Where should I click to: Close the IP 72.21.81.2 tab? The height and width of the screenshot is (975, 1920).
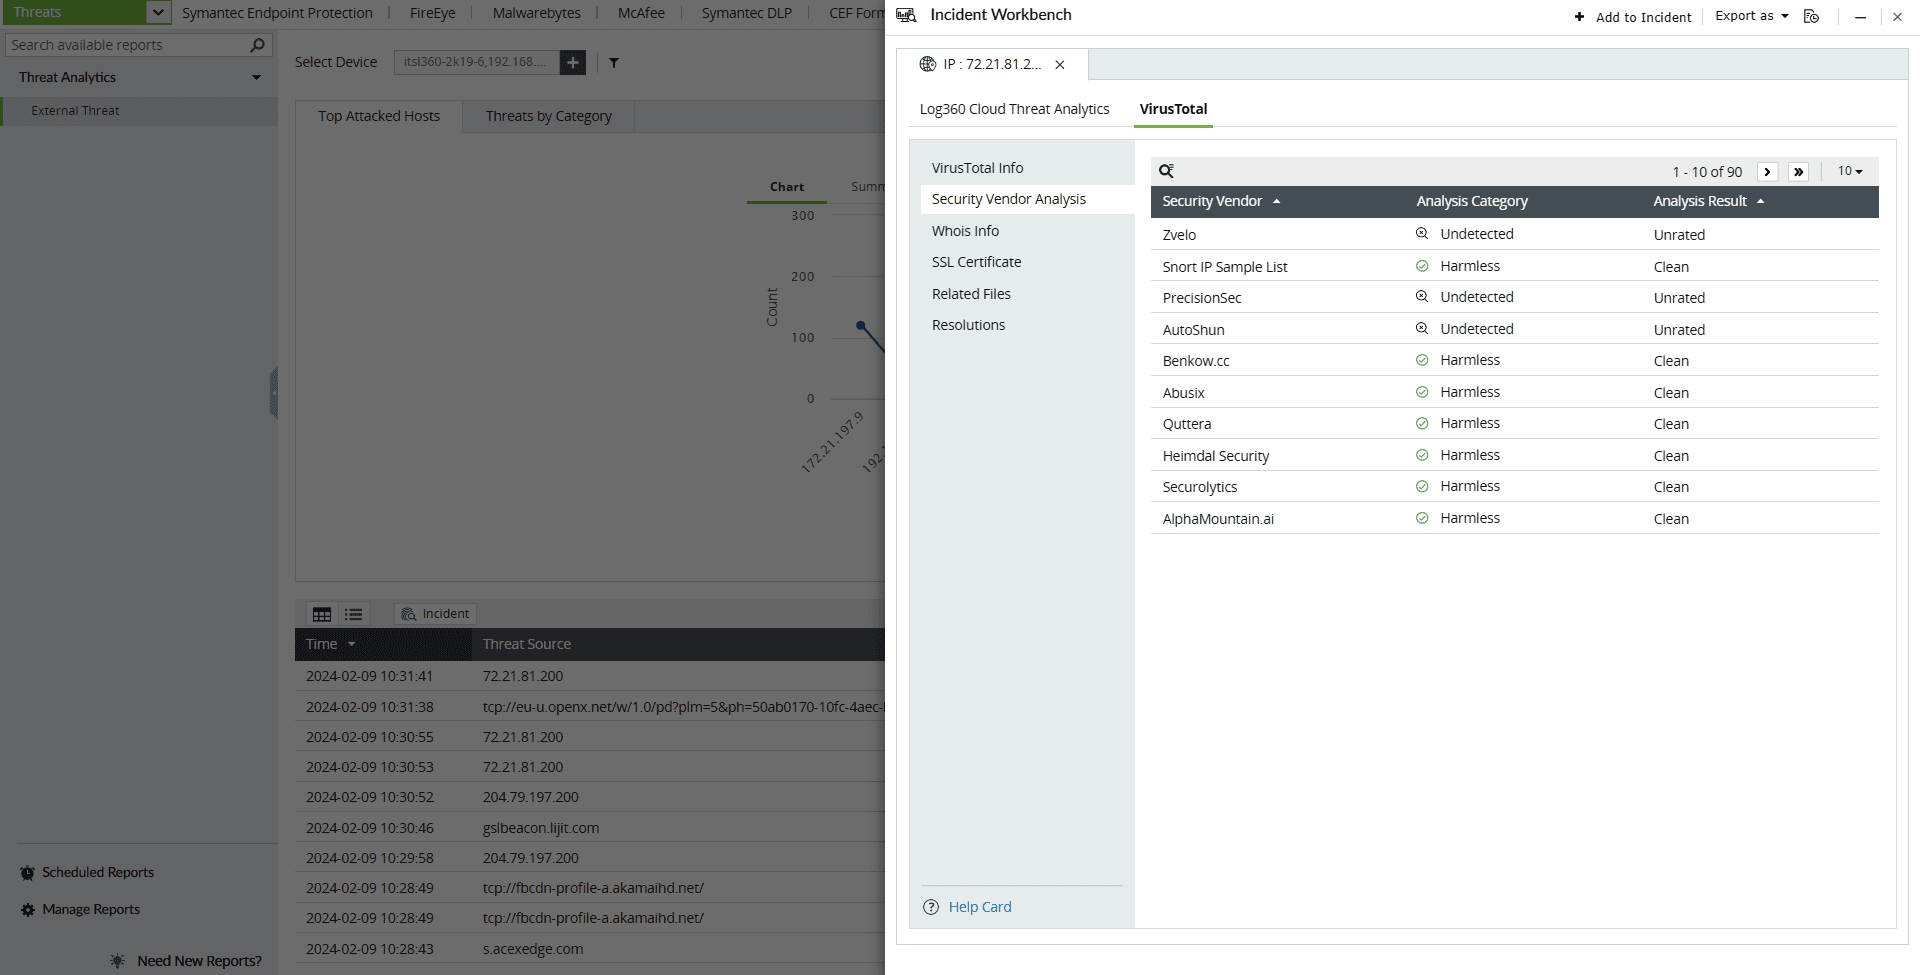pyautogui.click(x=1060, y=65)
